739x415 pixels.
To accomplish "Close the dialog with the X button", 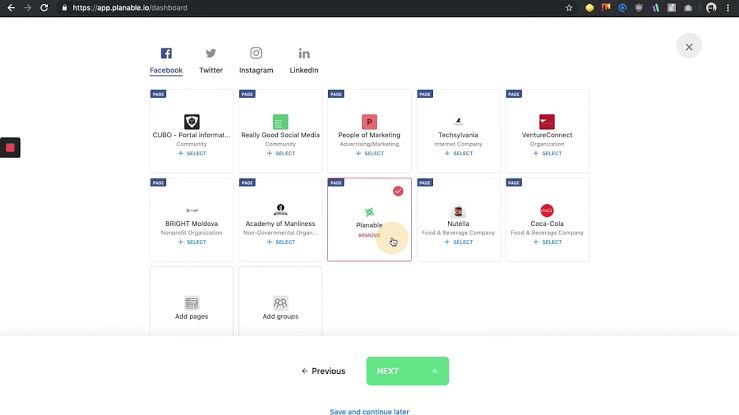I will 688,46.
